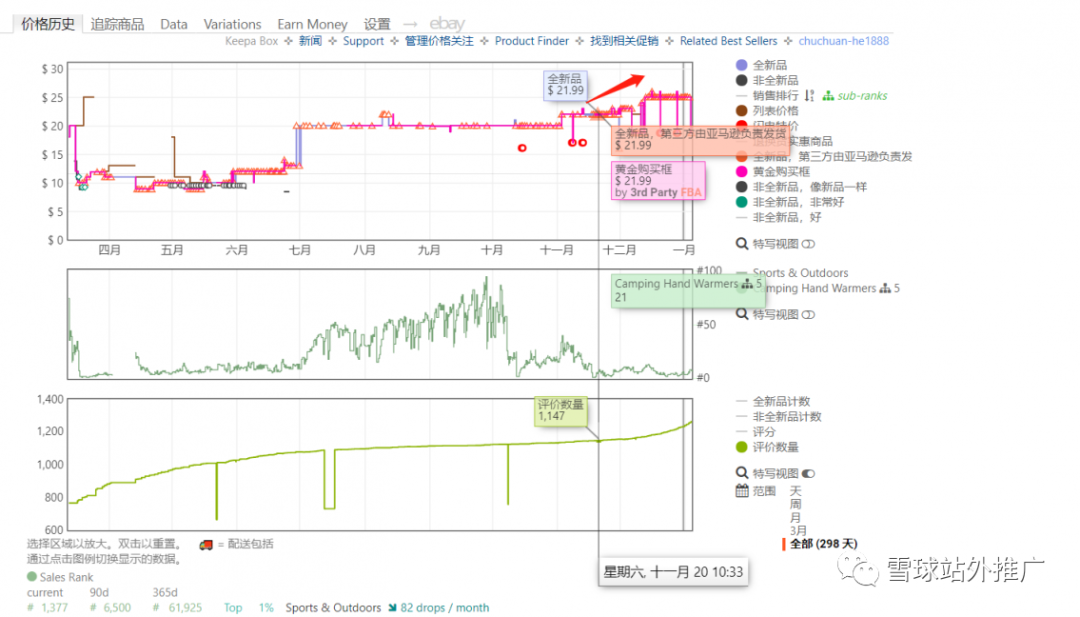Click the down-arrow icon before 82 drops

tap(392, 607)
